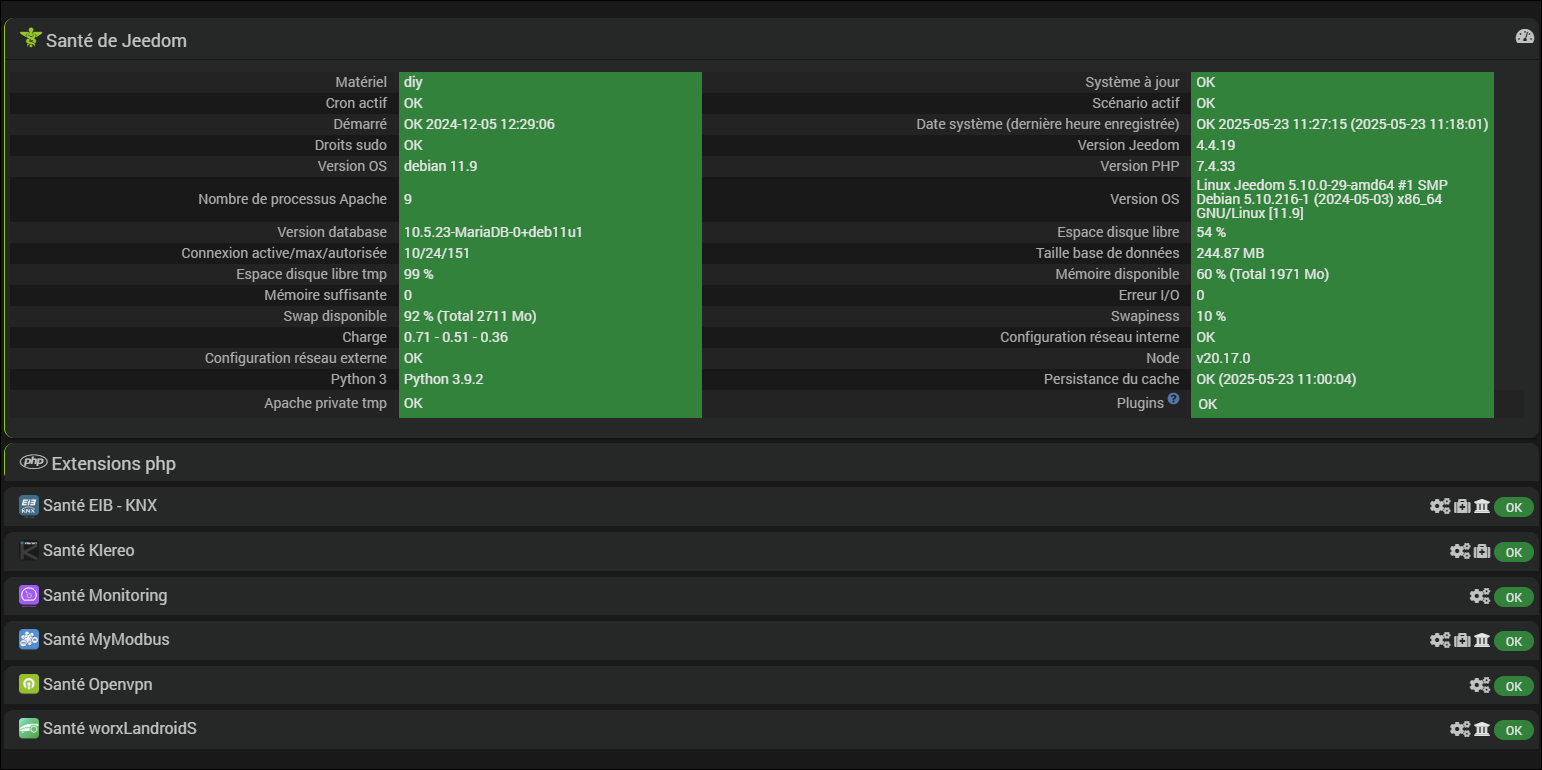Open configuration gears on Santé Klereo row
The width and height of the screenshot is (1542, 770).
click(1460, 551)
